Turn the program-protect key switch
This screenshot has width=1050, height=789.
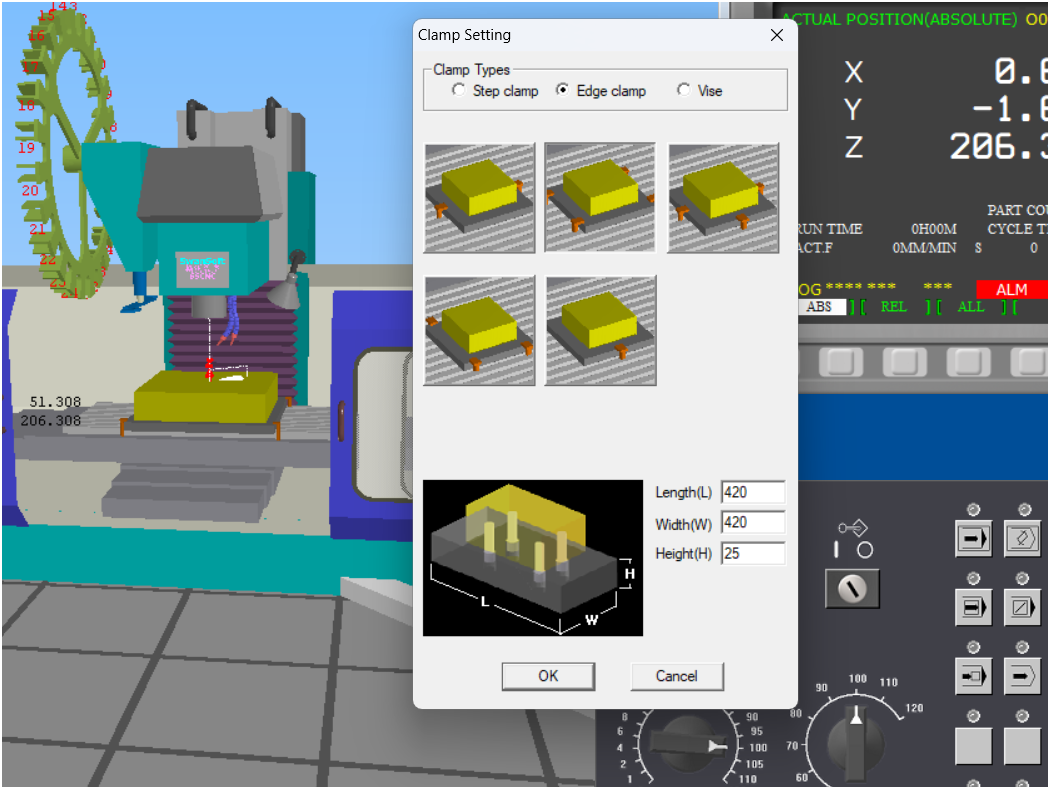click(x=852, y=589)
